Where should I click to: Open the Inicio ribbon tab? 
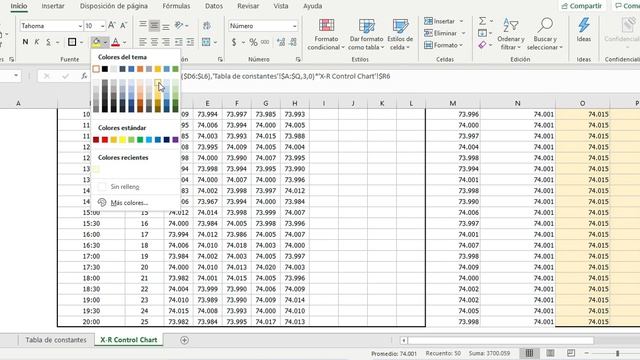click(x=19, y=6)
